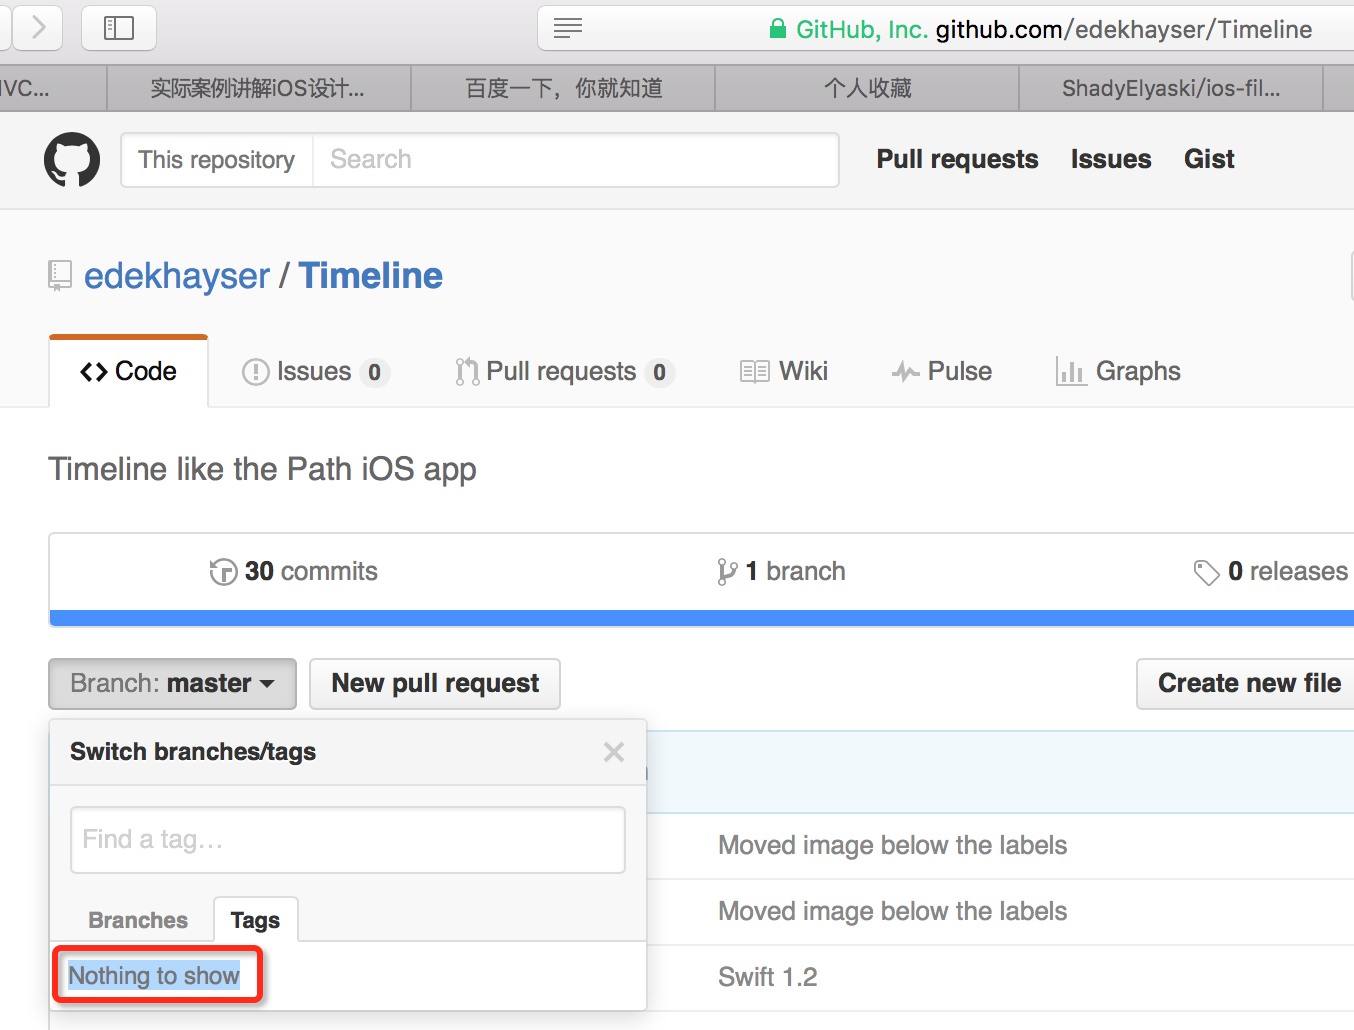The width and height of the screenshot is (1354, 1030).
Task: Click the New pull request button
Action: [x=435, y=684]
